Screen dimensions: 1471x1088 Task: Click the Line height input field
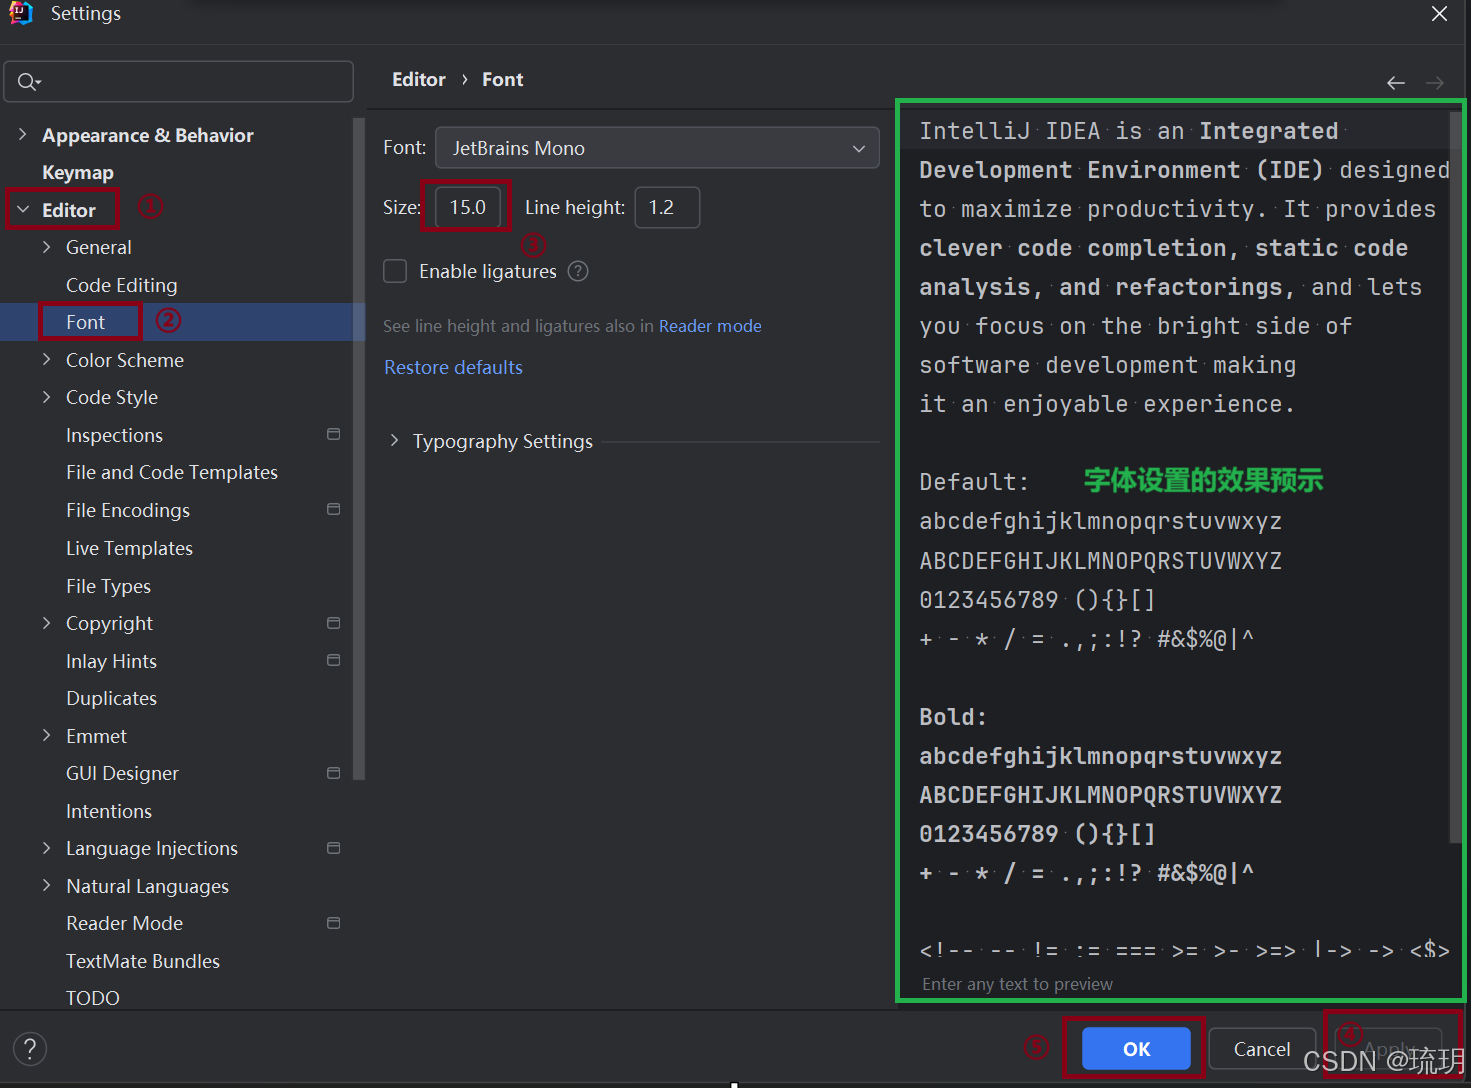pos(667,207)
